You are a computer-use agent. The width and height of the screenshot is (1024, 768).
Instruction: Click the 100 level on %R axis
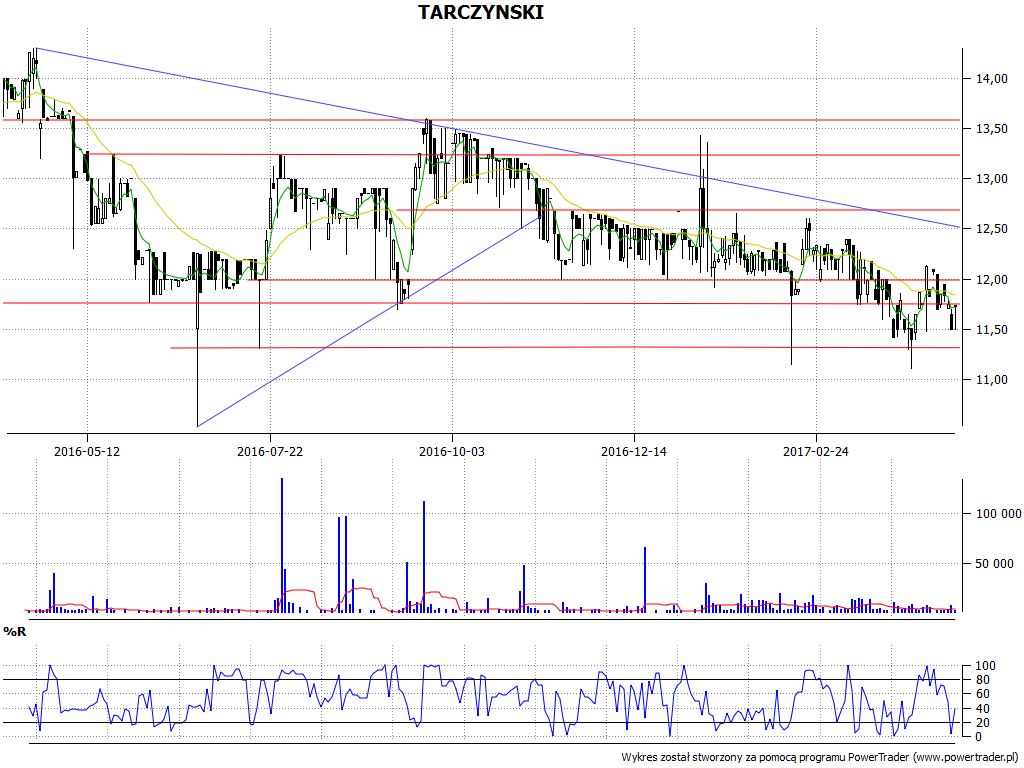tap(985, 666)
